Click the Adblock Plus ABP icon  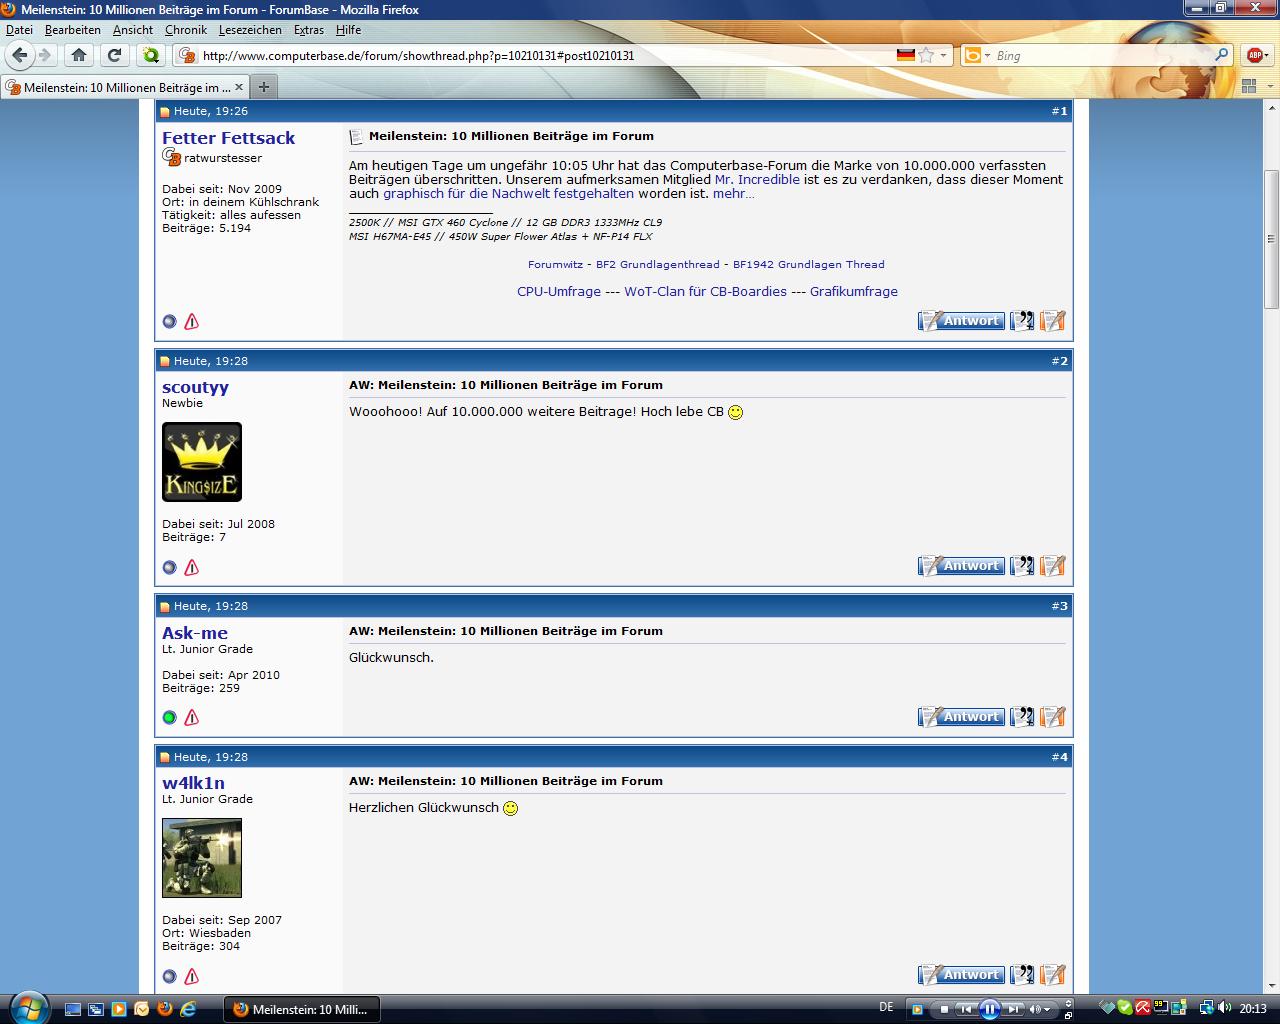(x=1256, y=55)
